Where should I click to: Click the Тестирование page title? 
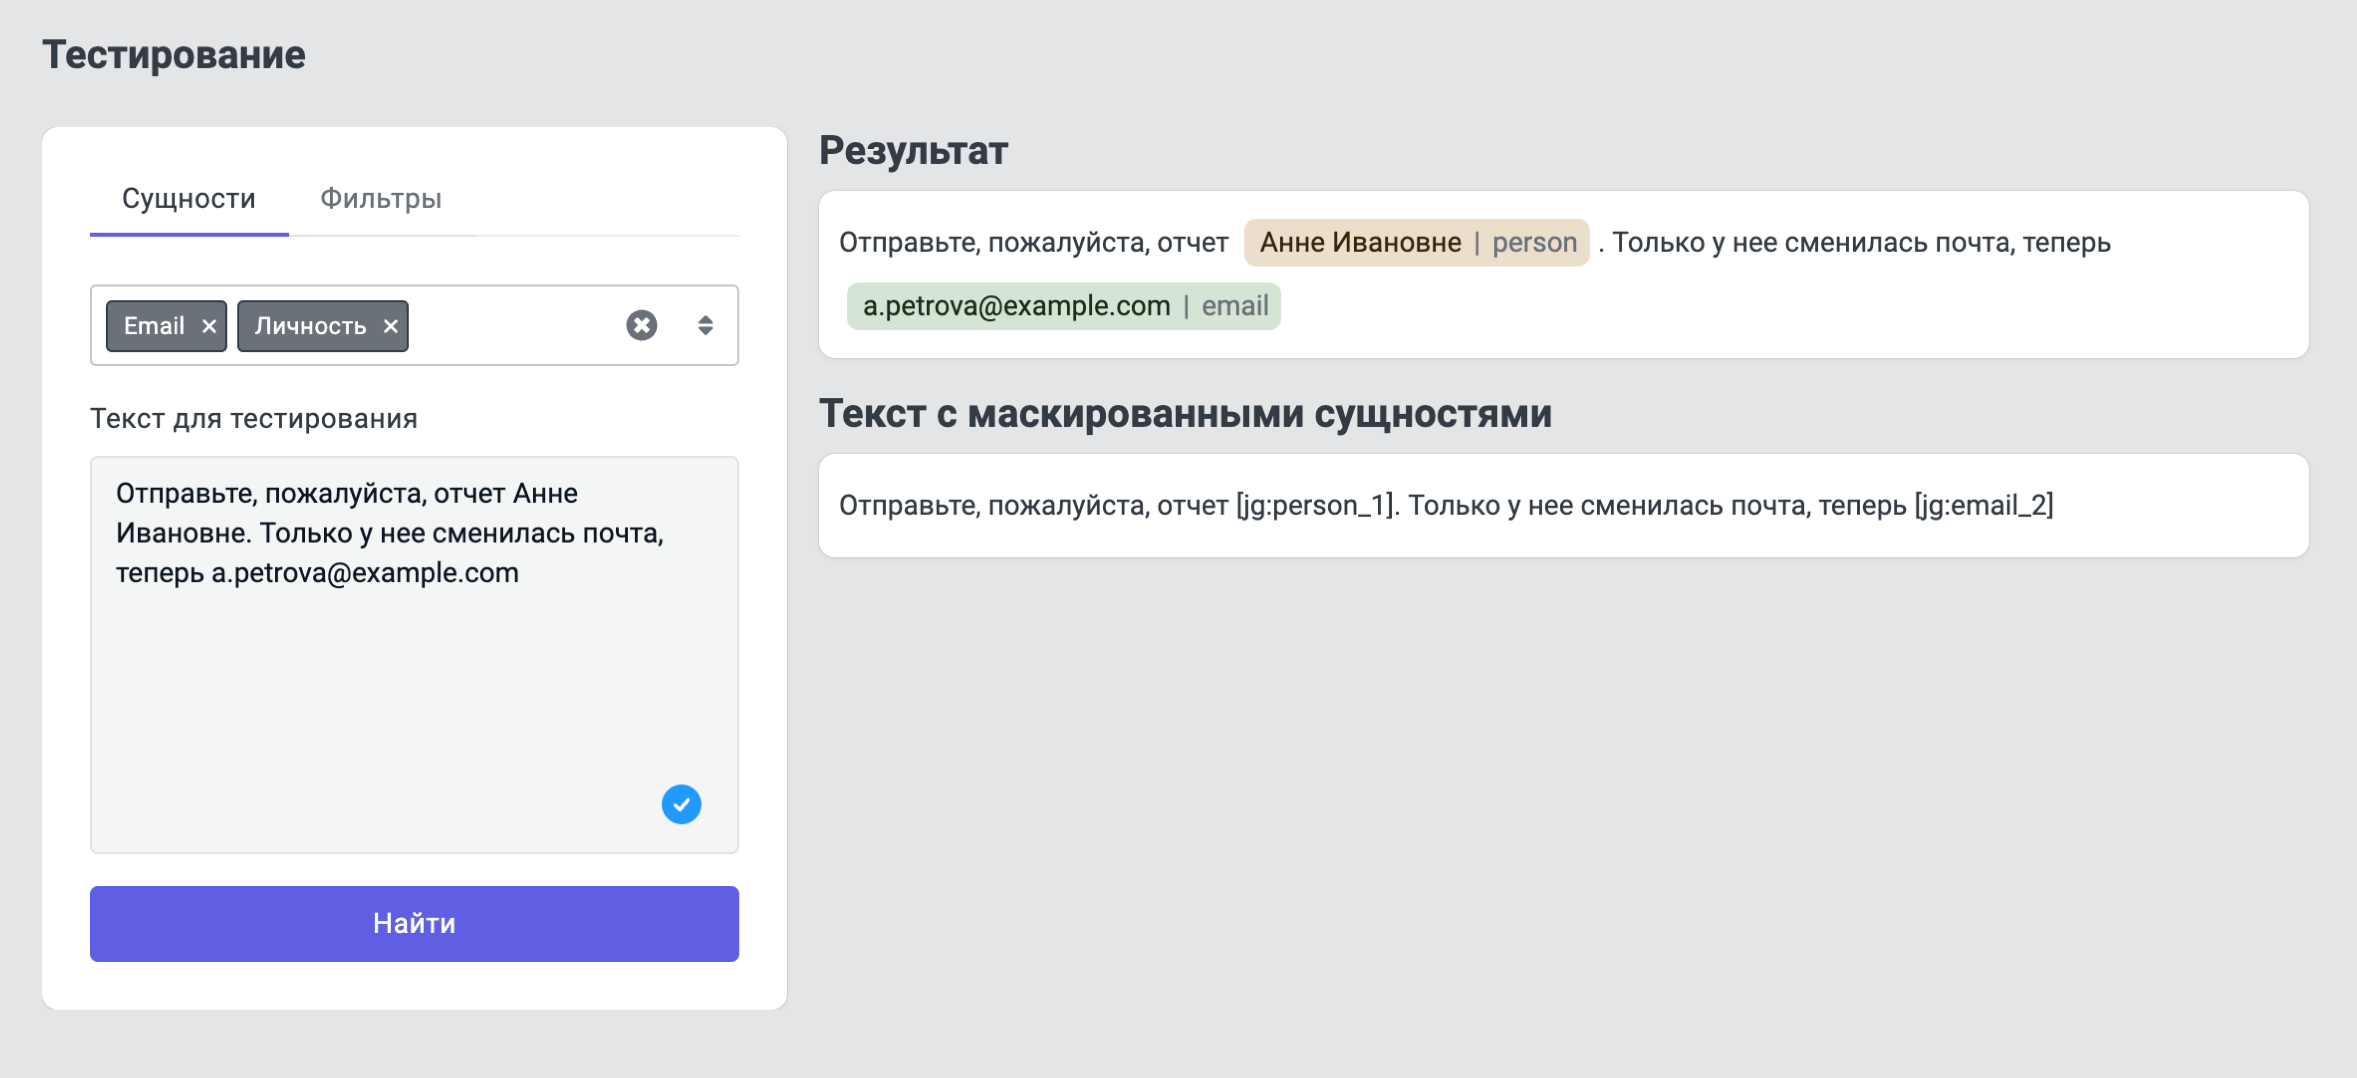(174, 55)
